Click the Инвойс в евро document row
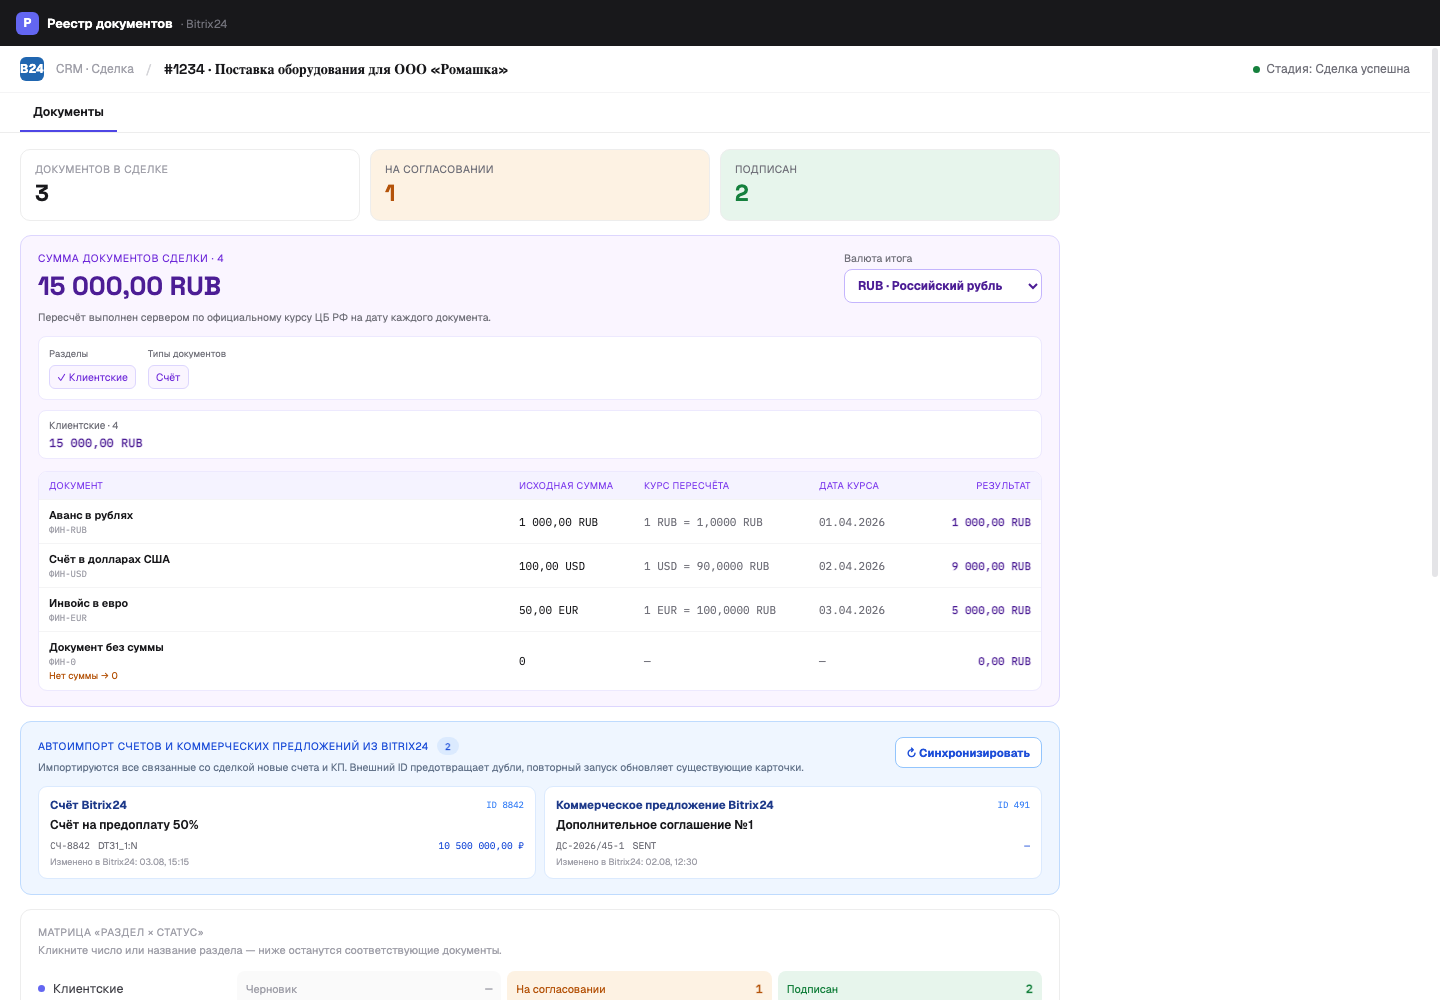The image size is (1440, 1000). coord(540,610)
